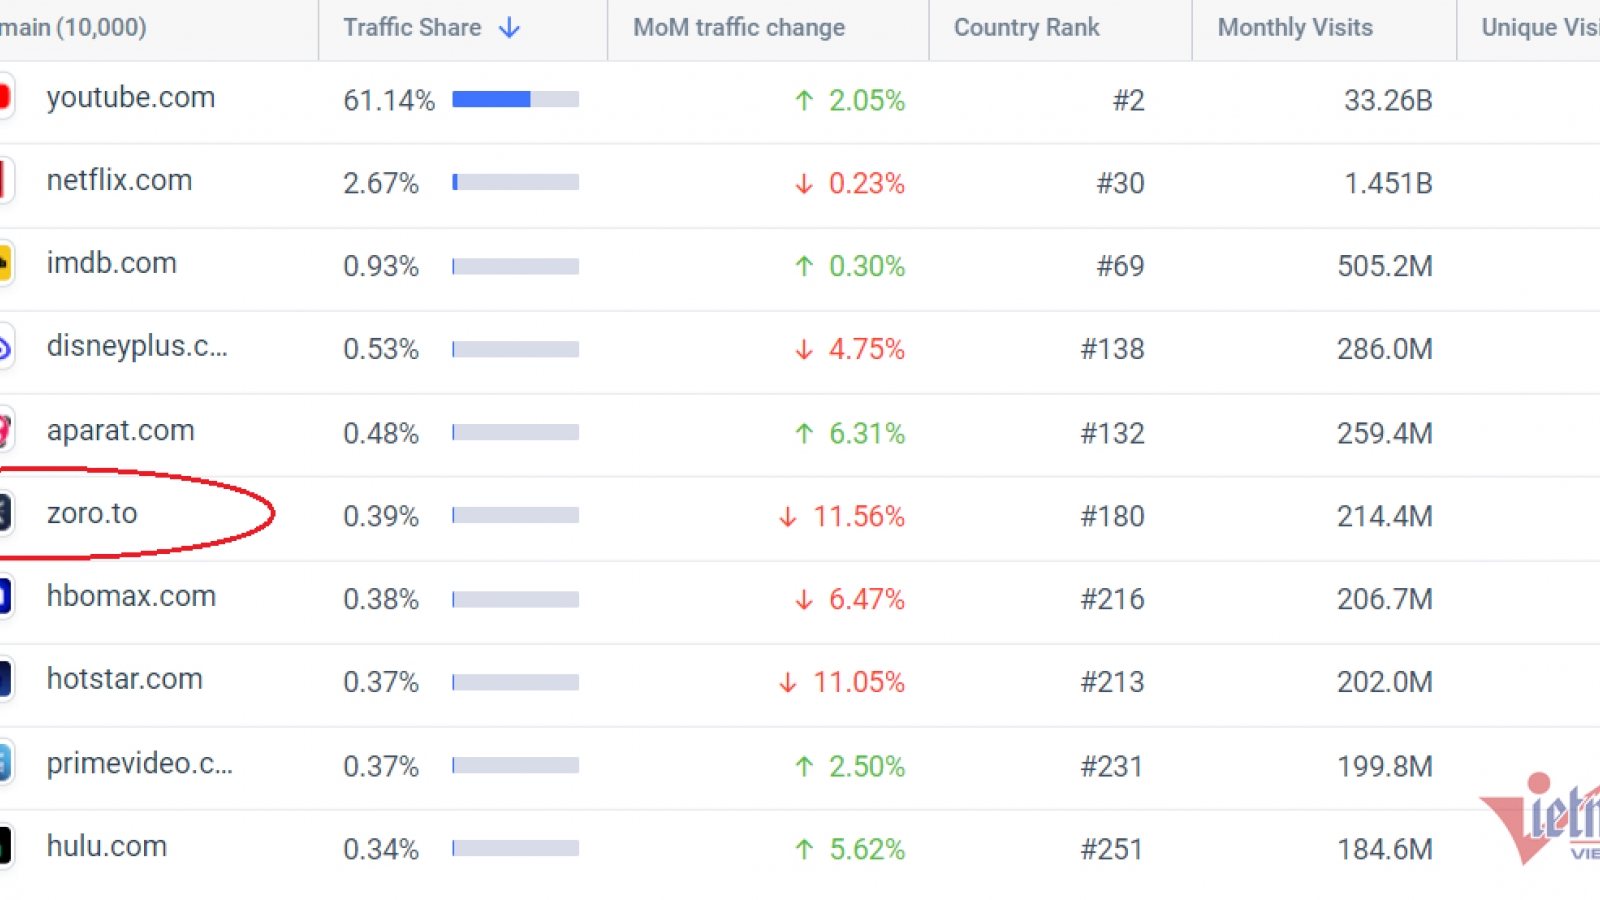Select the 259.4M monthly visits value
The image size is (1600, 900).
coord(1385,433)
